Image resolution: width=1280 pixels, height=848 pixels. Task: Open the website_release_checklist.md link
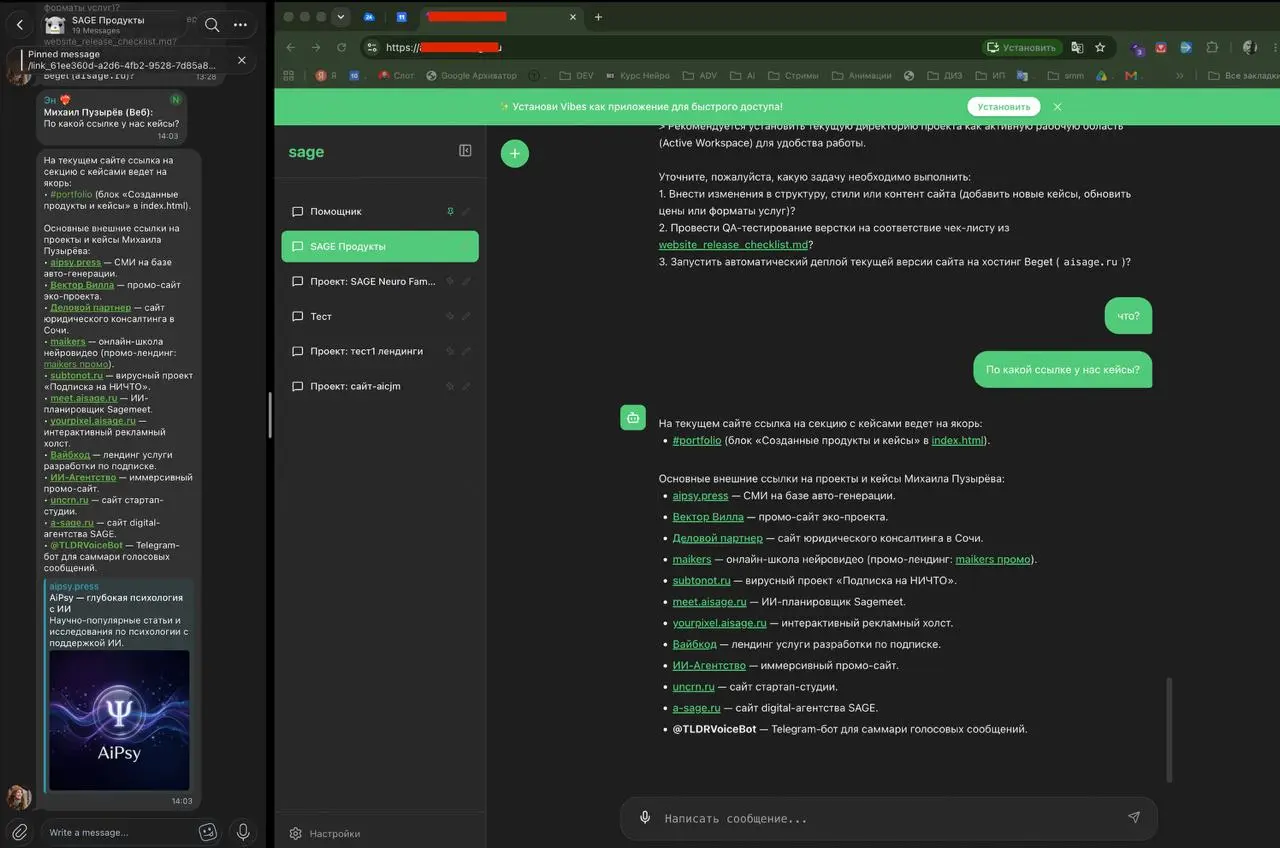(x=733, y=244)
